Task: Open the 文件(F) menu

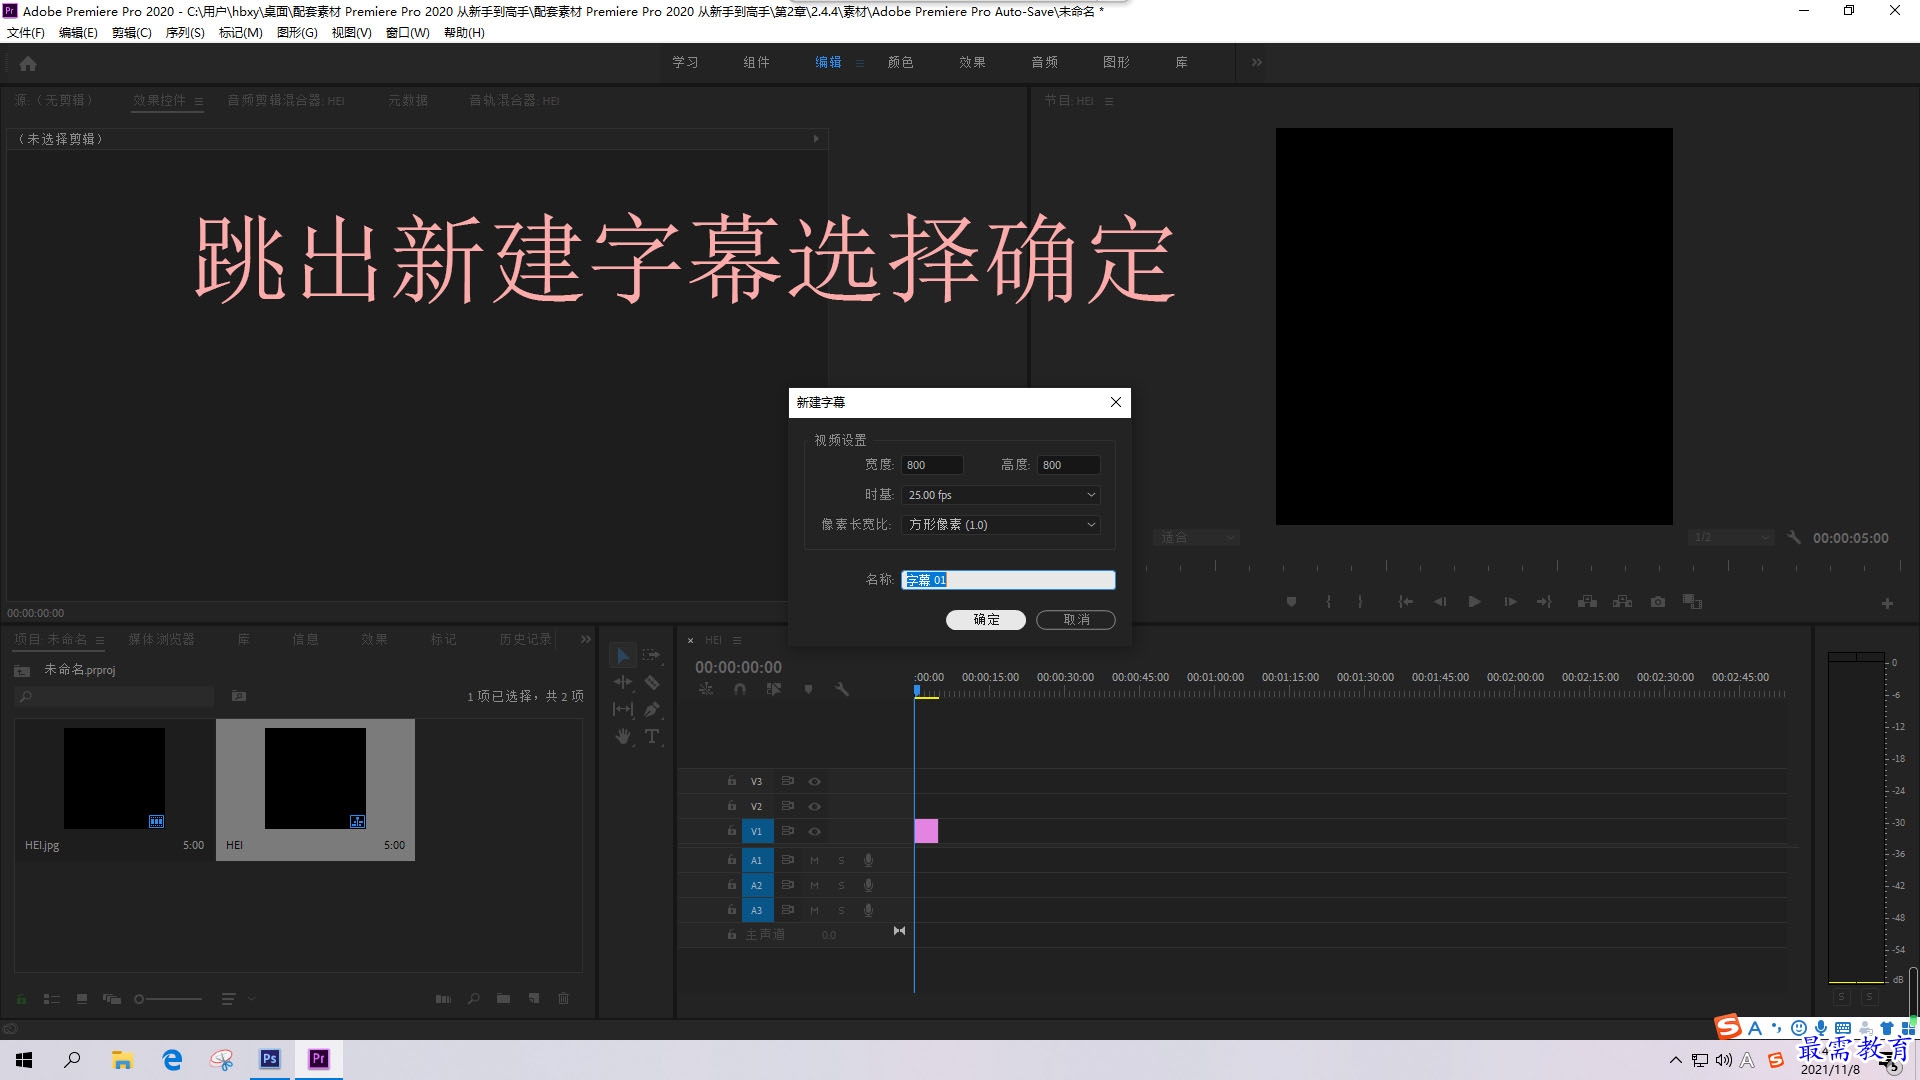Action: point(26,33)
